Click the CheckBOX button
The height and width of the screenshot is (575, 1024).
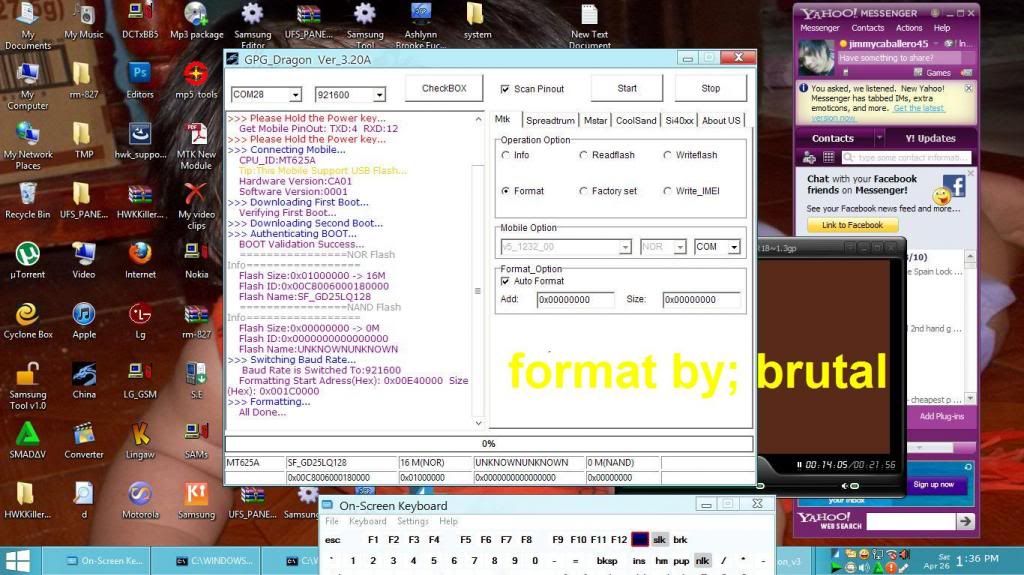(x=444, y=88)
